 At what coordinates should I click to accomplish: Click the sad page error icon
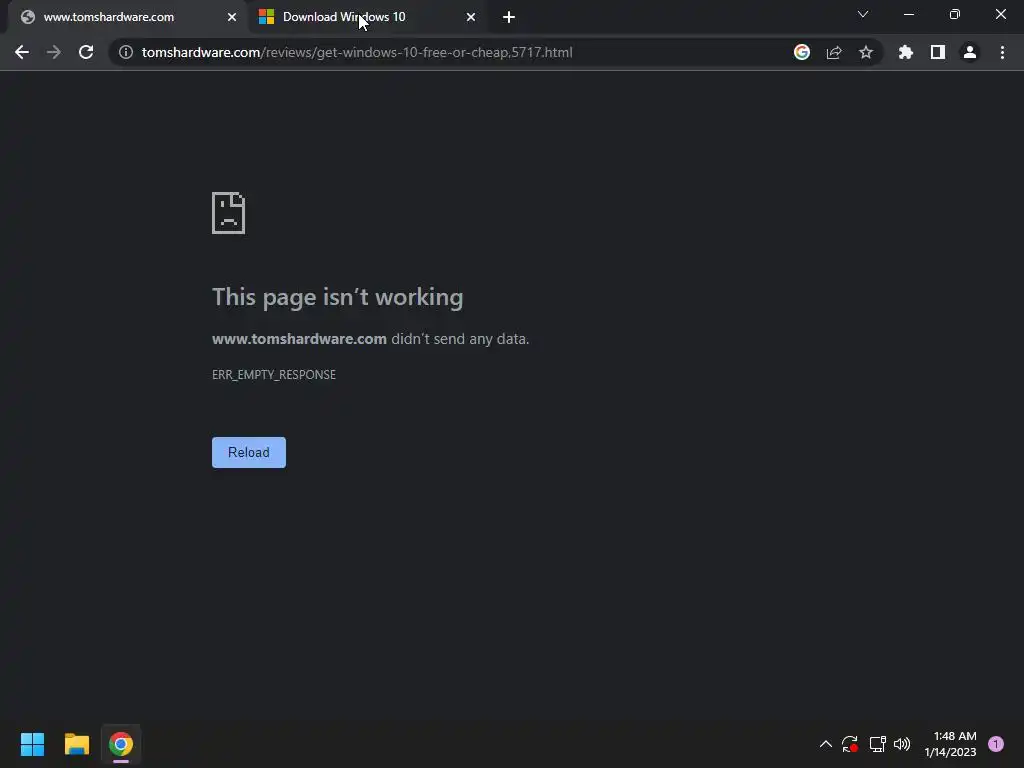229,213
